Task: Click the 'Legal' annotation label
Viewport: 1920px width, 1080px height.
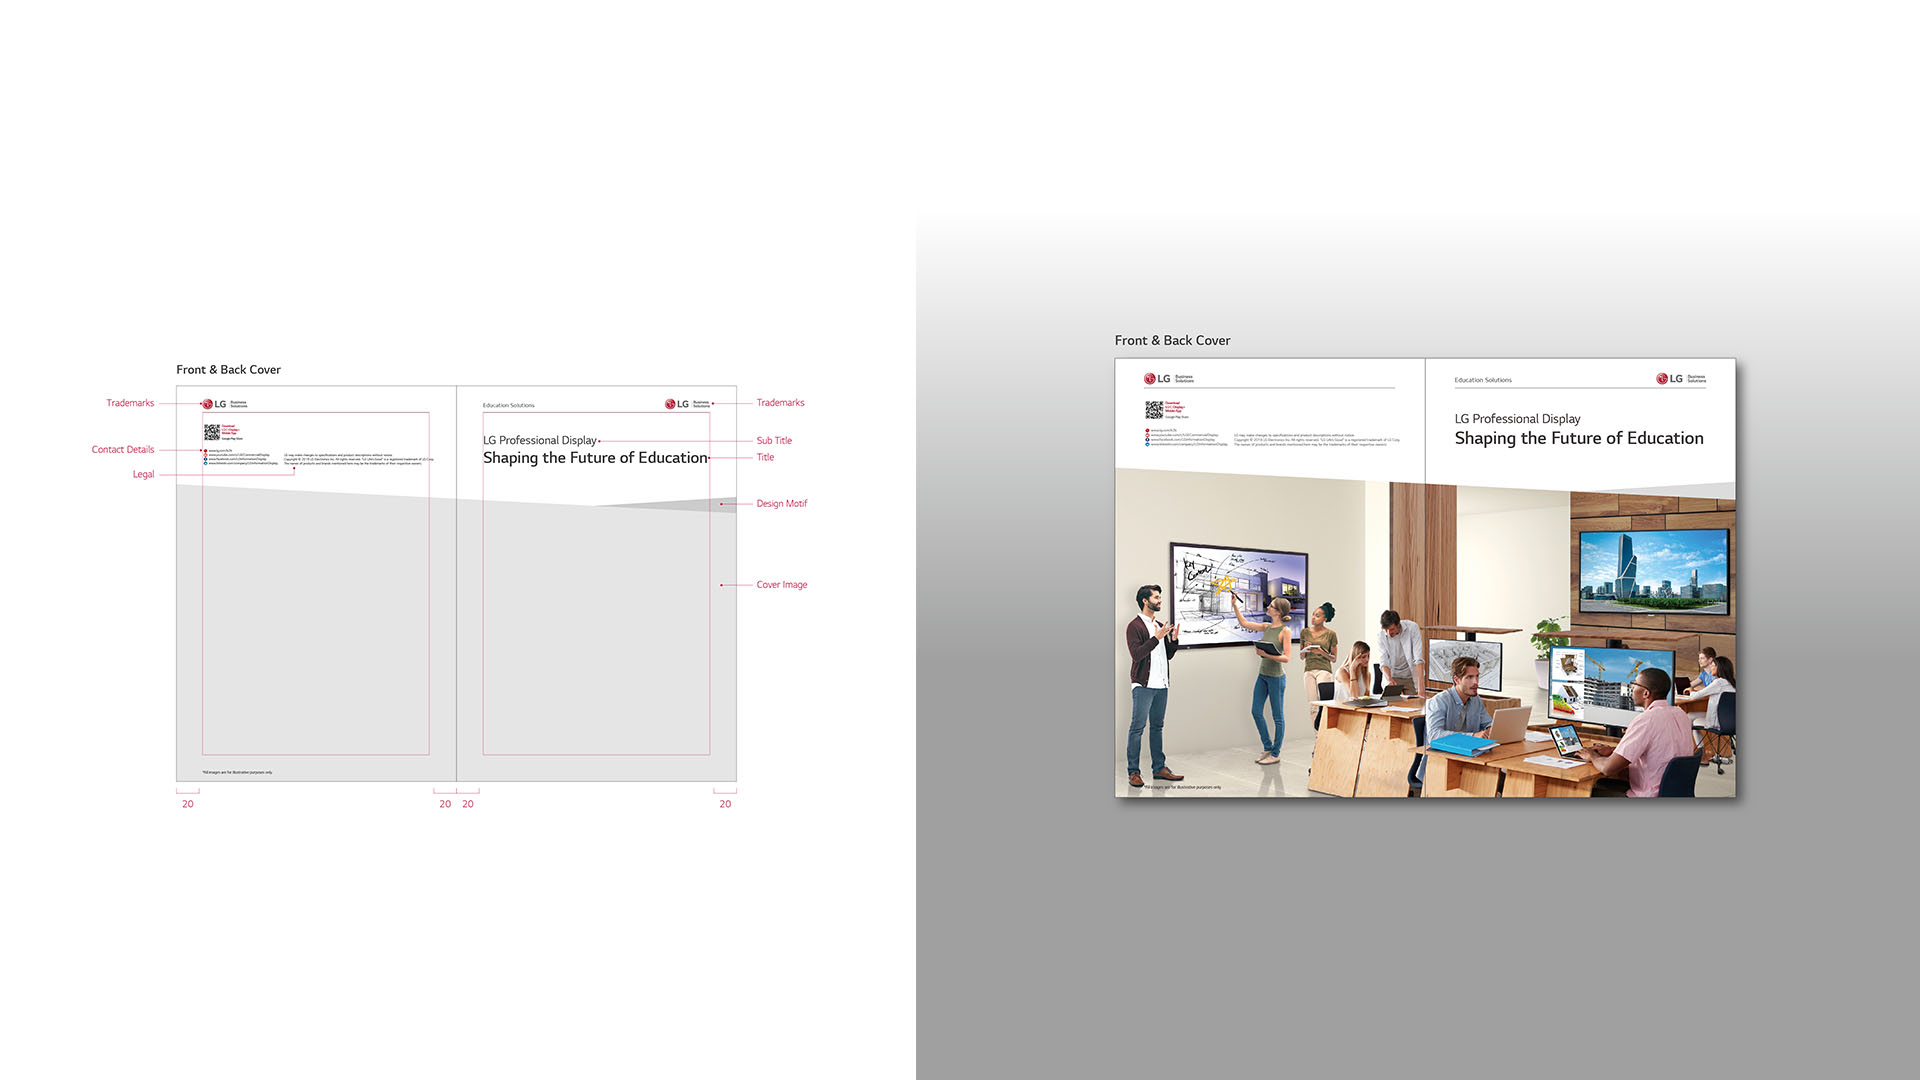Action: pos(143,475)
